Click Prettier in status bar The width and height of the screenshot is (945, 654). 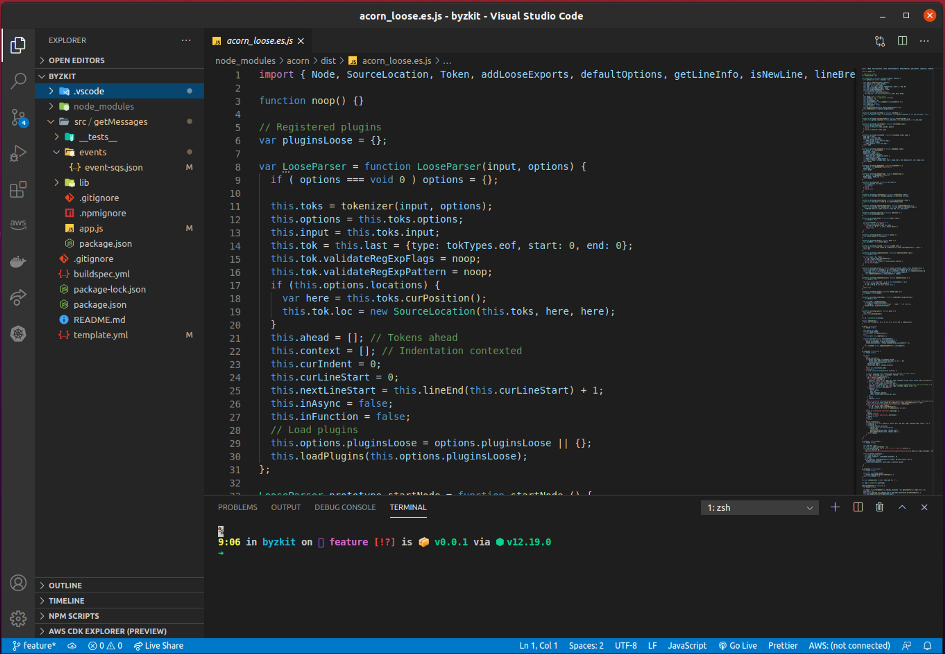pyautogui.click(x=783, y=646)
